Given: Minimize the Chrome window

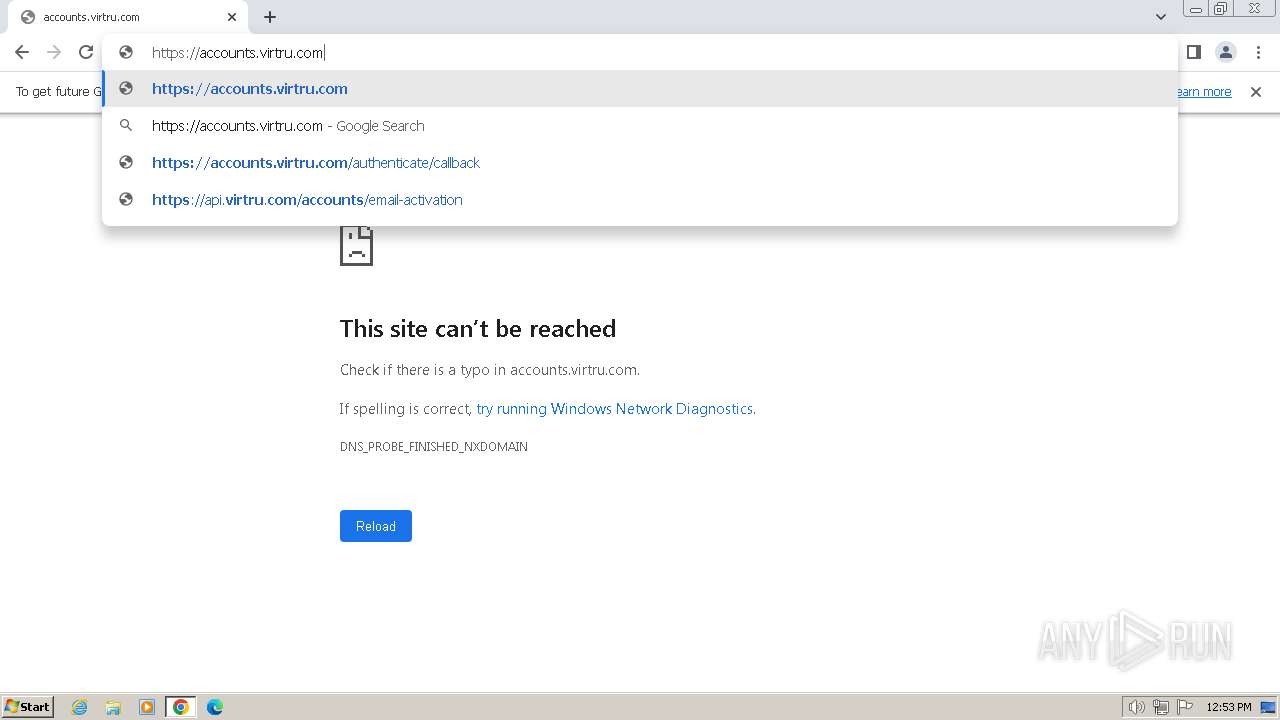Looking at the screenshot, I should 1196,8.
